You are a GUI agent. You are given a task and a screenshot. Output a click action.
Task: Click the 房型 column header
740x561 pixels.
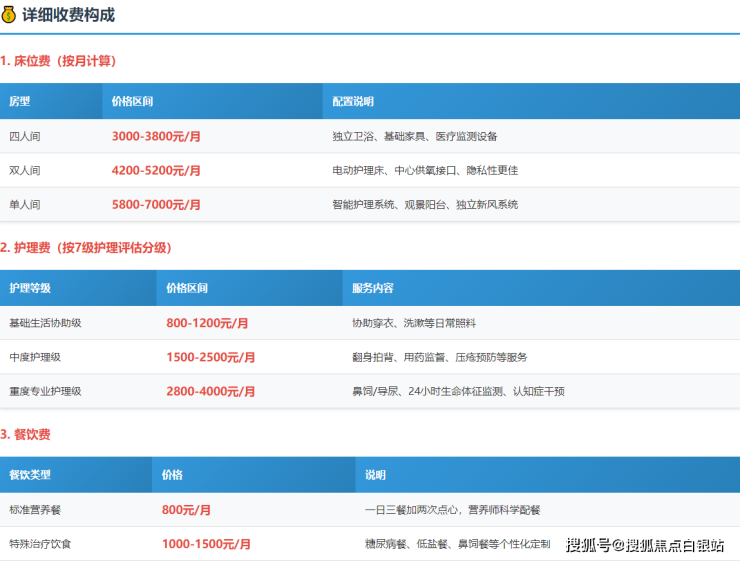[20, 102]
